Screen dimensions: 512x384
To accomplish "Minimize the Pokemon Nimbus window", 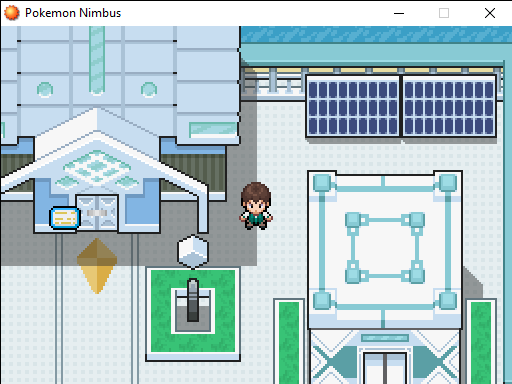I will tap(399, 13).
